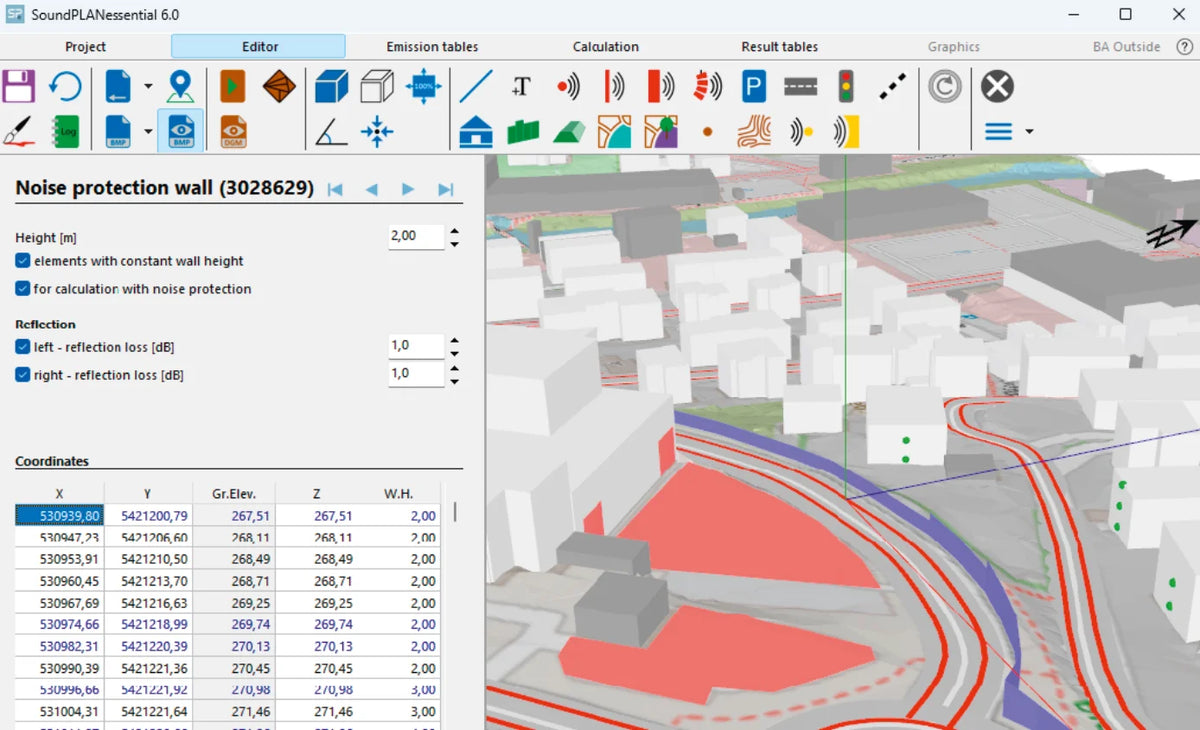Select X coordinate cell 530939,80
The image size is (1200, 730).
(x=60, y=516)
